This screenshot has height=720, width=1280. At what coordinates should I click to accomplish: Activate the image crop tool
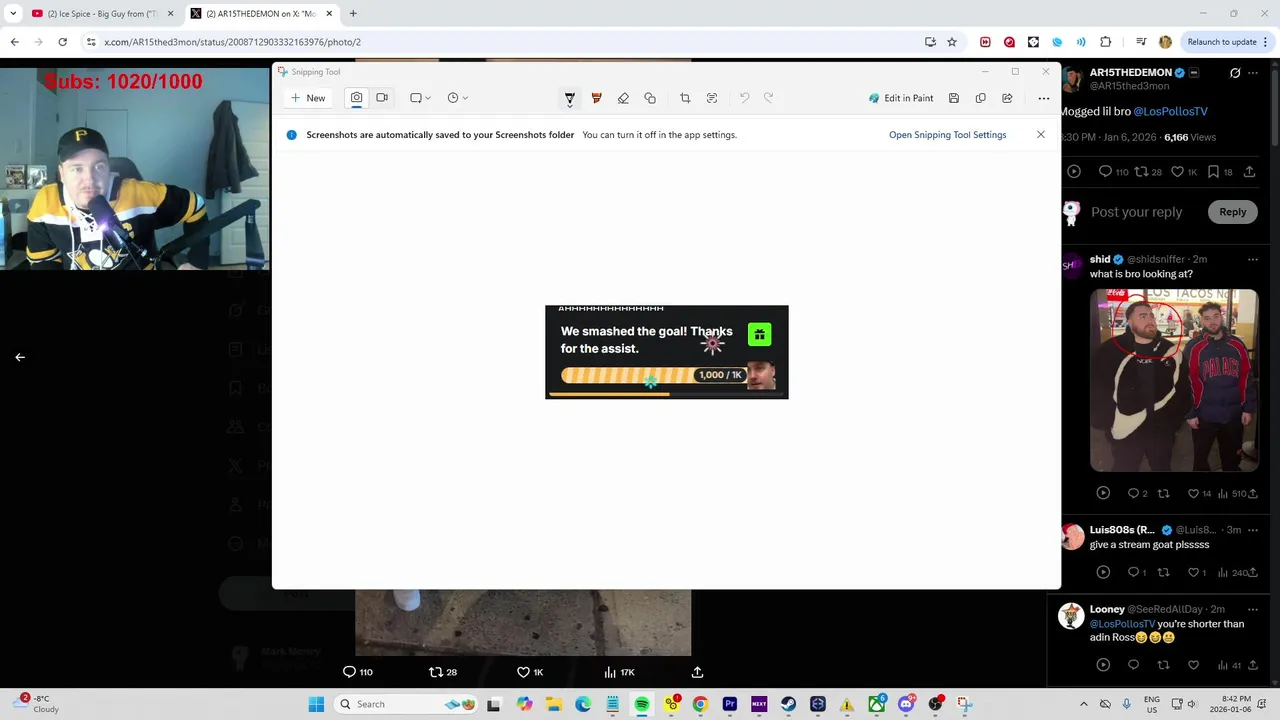click(685, 98)
